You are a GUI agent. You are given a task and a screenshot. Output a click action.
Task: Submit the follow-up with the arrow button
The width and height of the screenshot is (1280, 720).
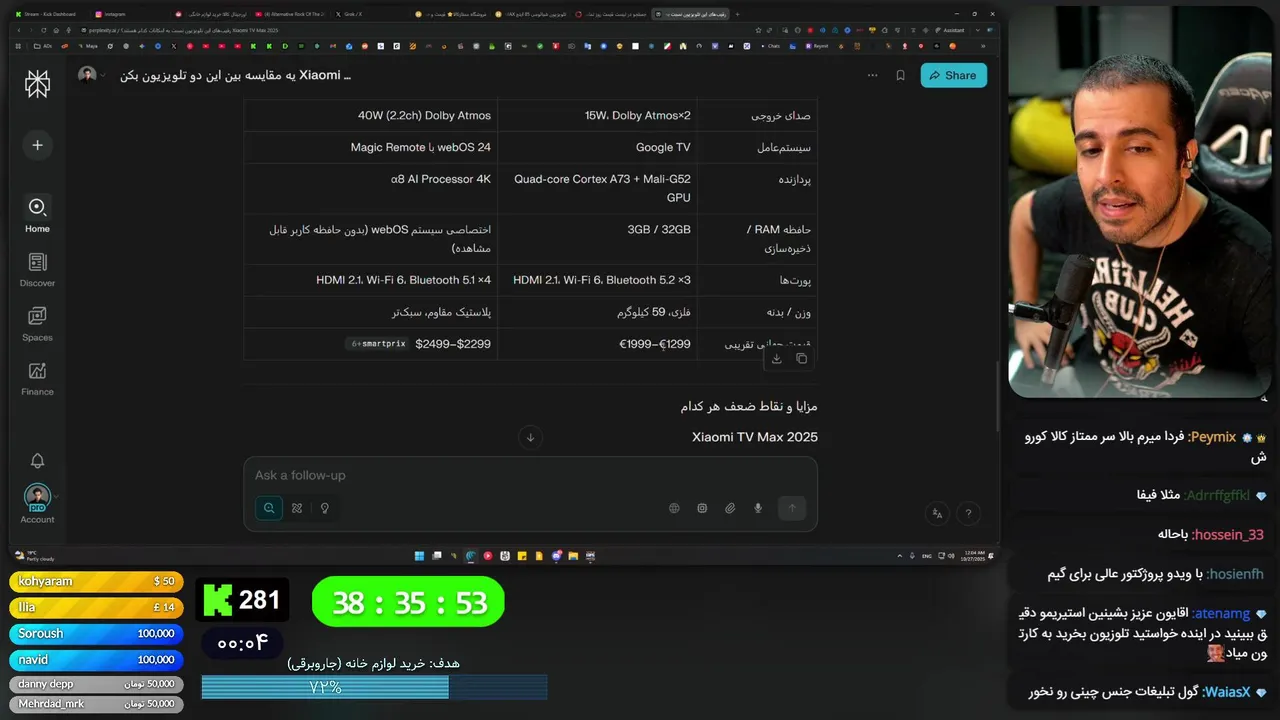point(792,508)
